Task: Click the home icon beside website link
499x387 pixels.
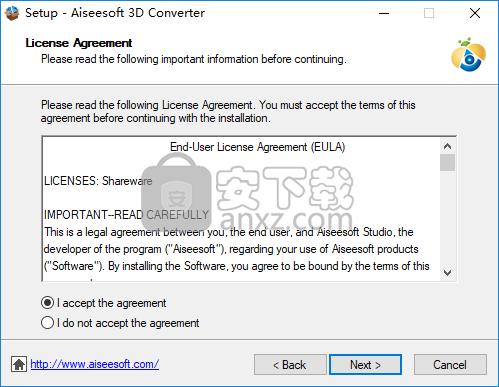Action: coord(19,364)
